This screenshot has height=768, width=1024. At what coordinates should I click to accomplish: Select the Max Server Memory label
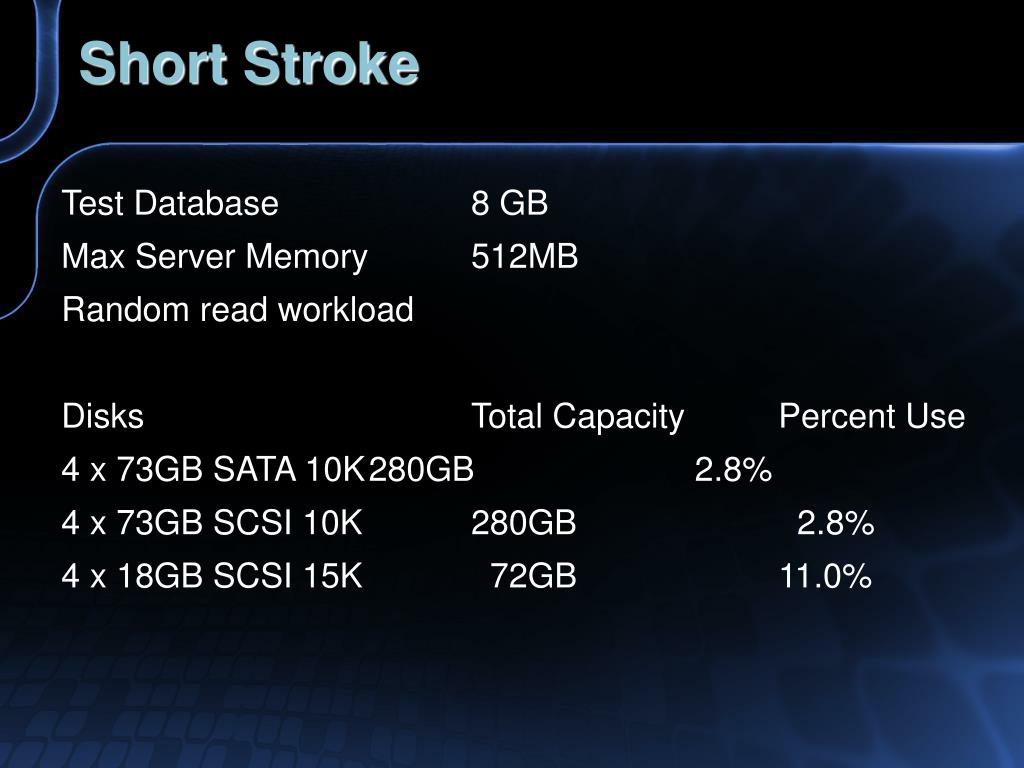[214, 257]
